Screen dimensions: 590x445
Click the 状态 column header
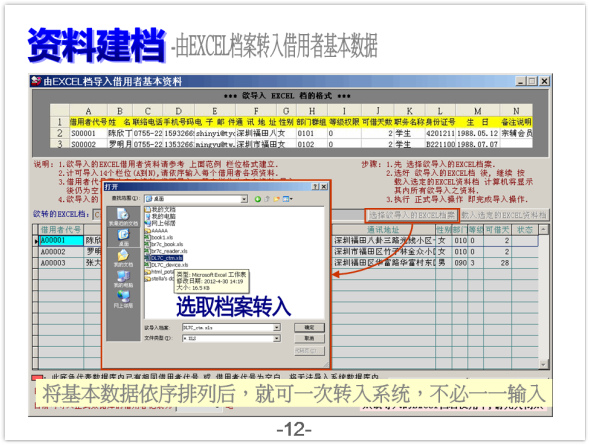[x=525, y=229]
